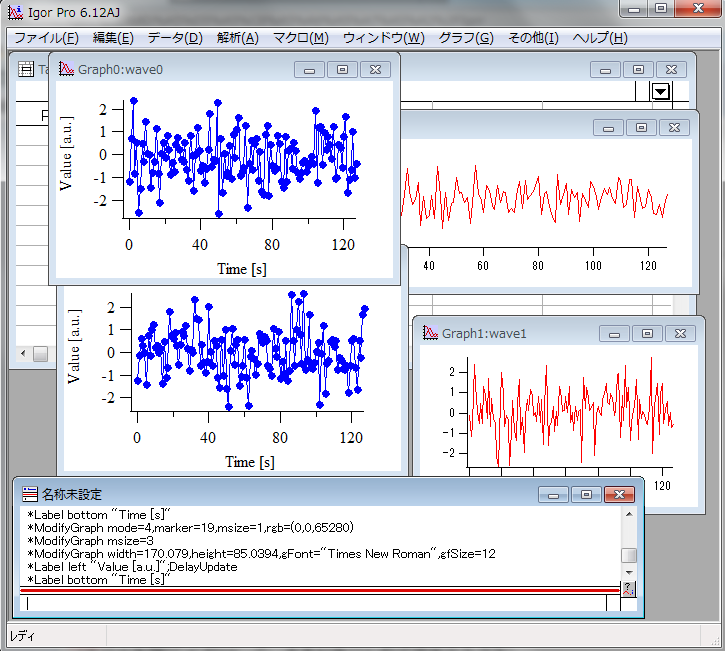Image resolution: width=725 pixels, height=651 pixels.
Task: Maximize the Graph0:wave0 window
Action: point(342,69)
